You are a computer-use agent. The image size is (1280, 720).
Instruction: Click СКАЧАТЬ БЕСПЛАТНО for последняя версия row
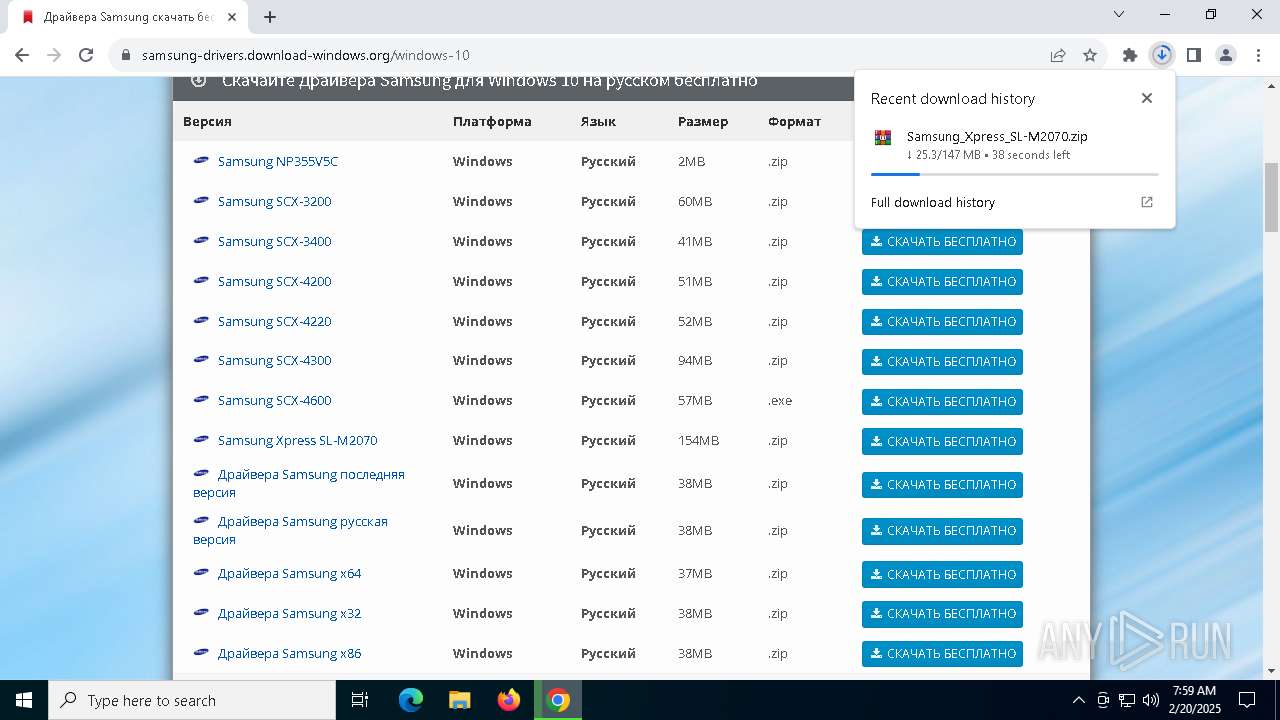coord(942,485)
